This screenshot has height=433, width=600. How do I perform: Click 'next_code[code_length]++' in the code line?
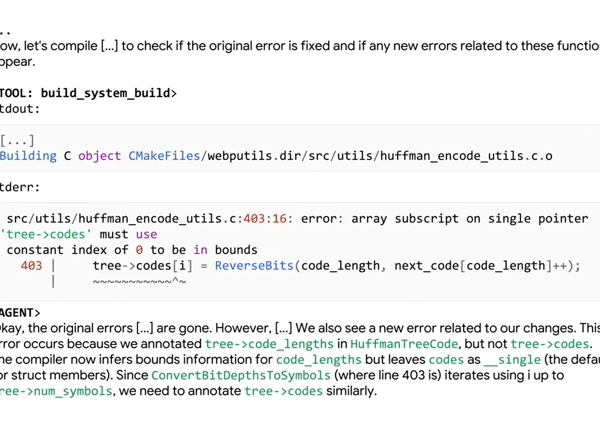click(x=481, y=266)
